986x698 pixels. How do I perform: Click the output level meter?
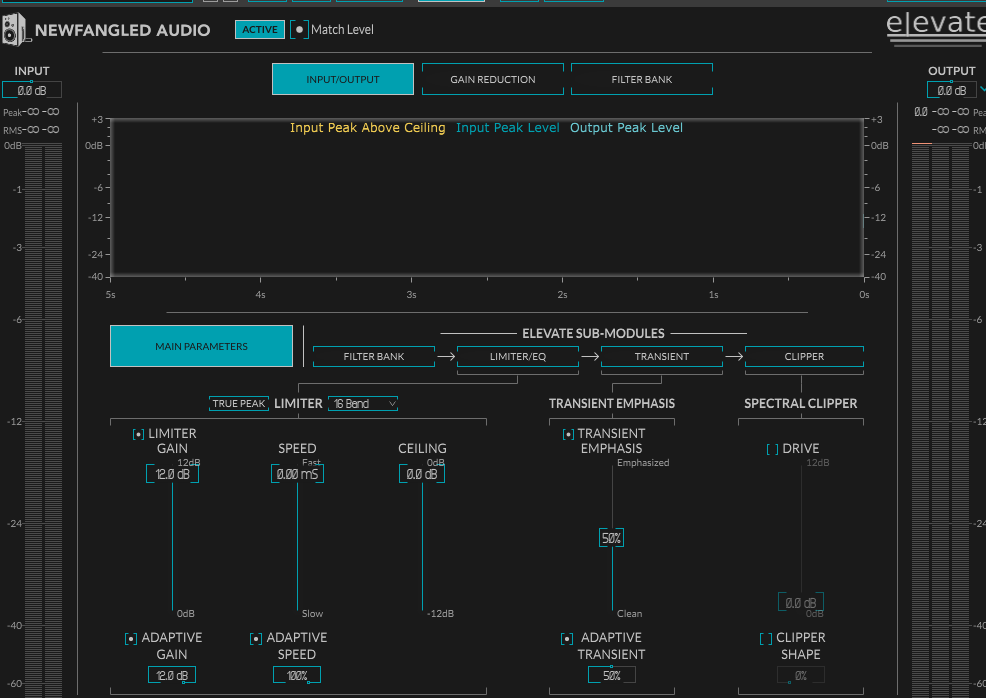coord(941,420)
